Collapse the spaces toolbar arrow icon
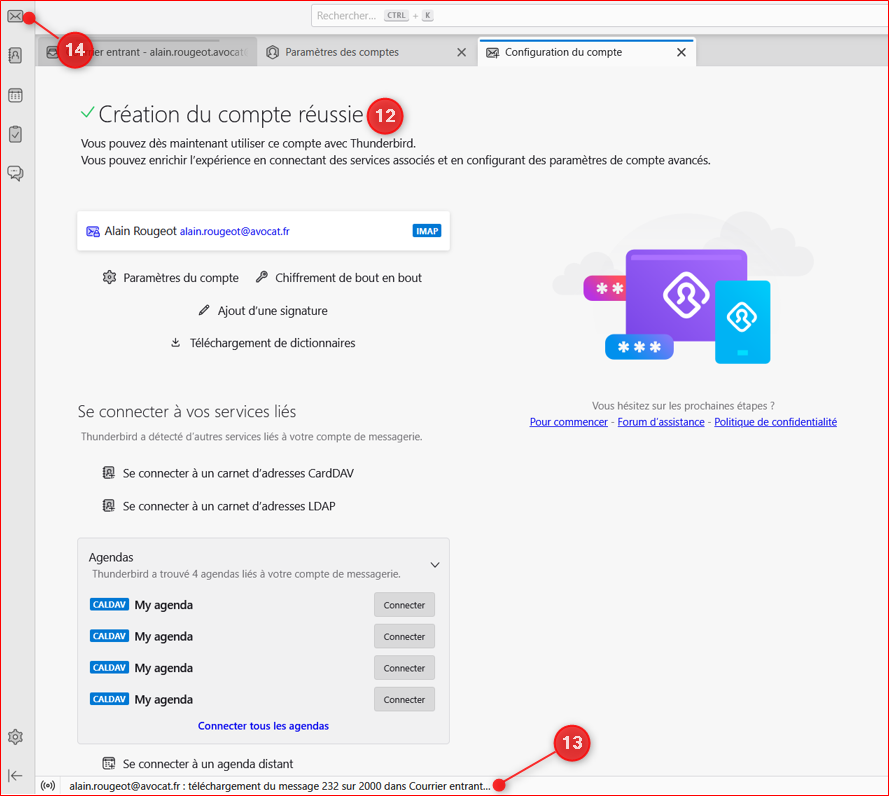The height and width of the screenshot is (796, 889). click(x=15, y=775)
